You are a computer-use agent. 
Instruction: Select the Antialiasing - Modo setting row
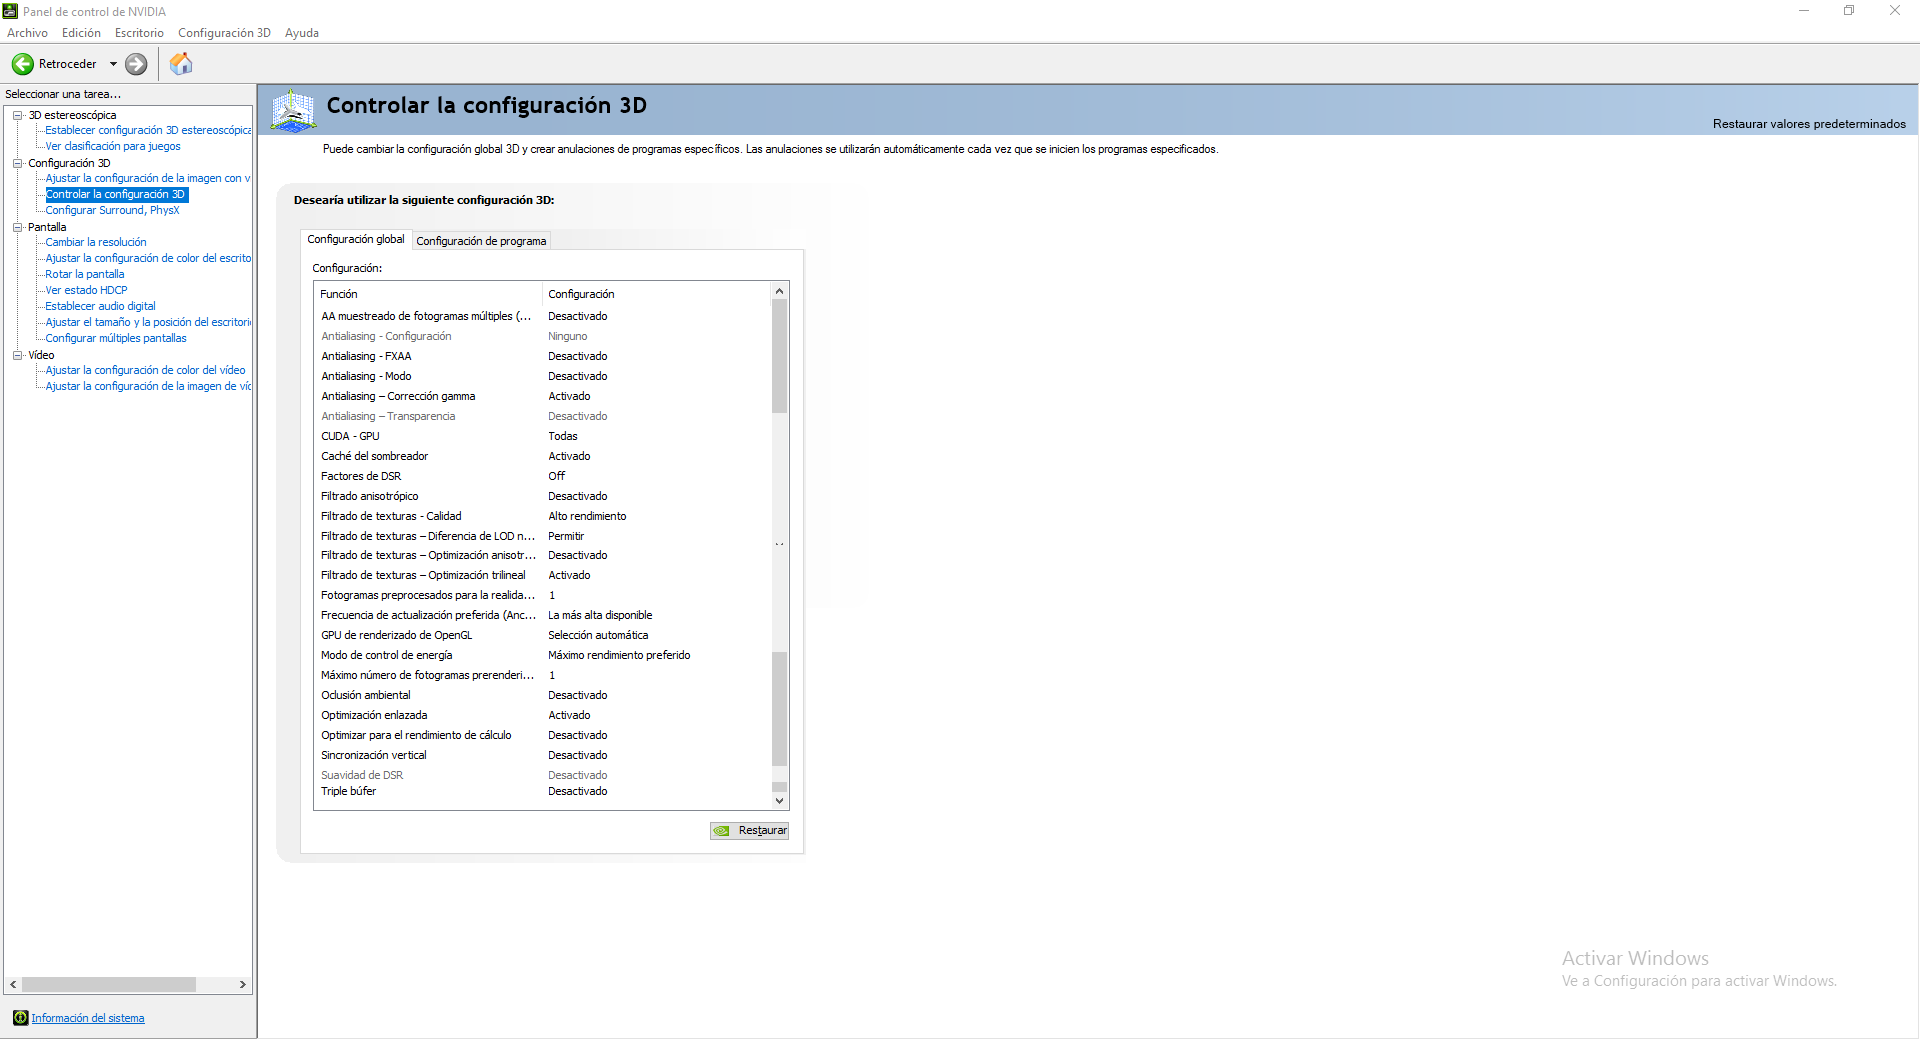(x=543, y=376)
